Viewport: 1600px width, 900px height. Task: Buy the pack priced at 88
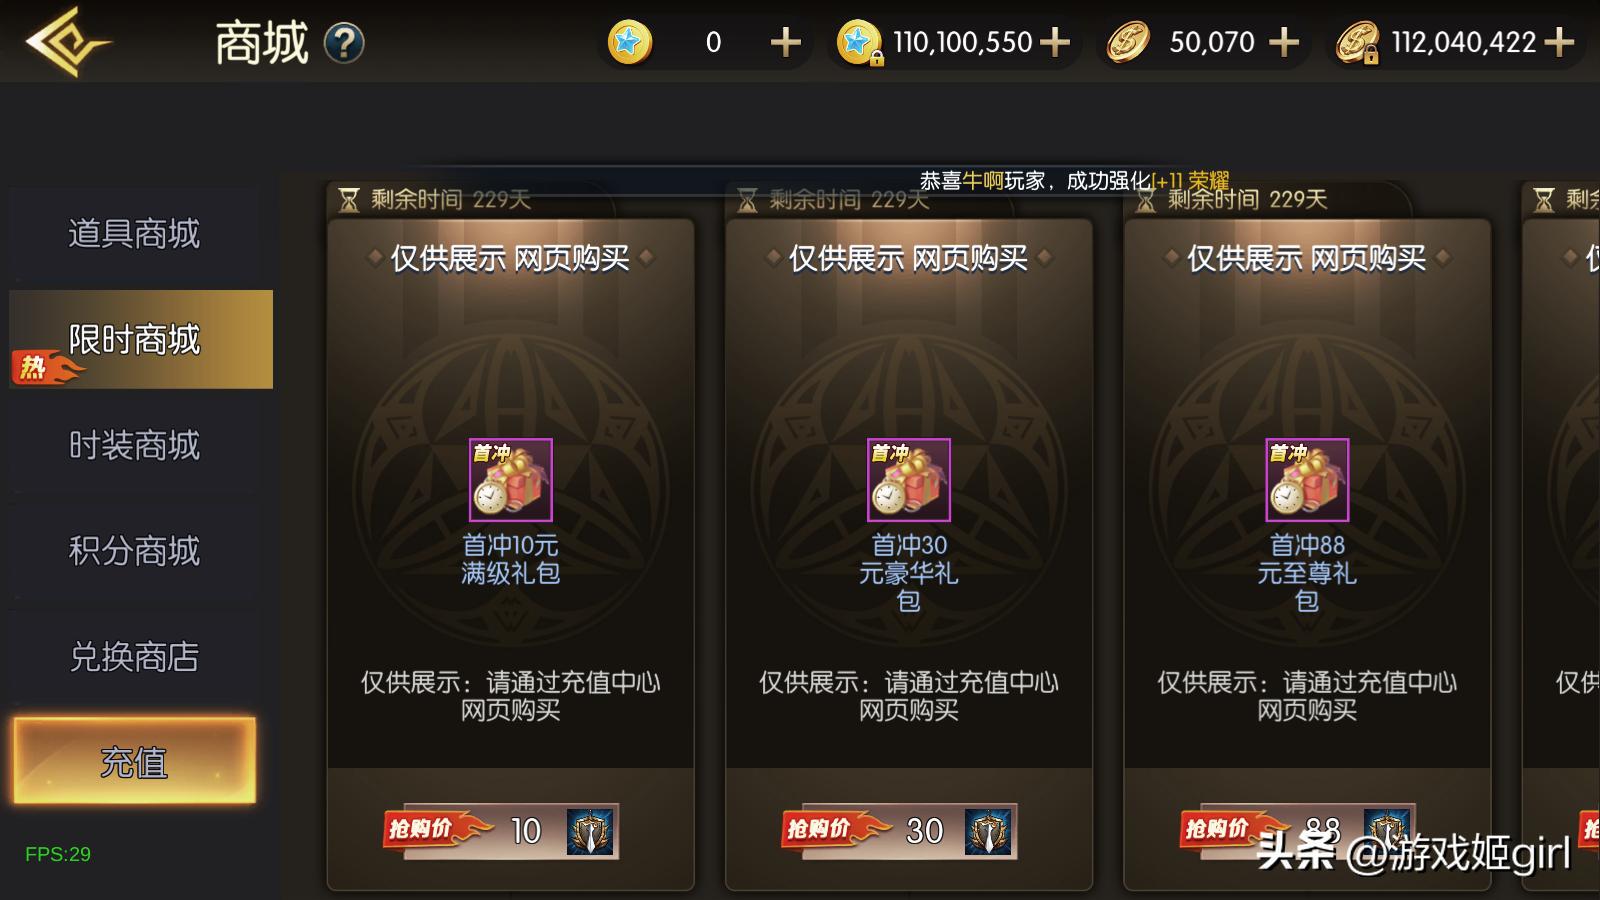[1298, 831]
